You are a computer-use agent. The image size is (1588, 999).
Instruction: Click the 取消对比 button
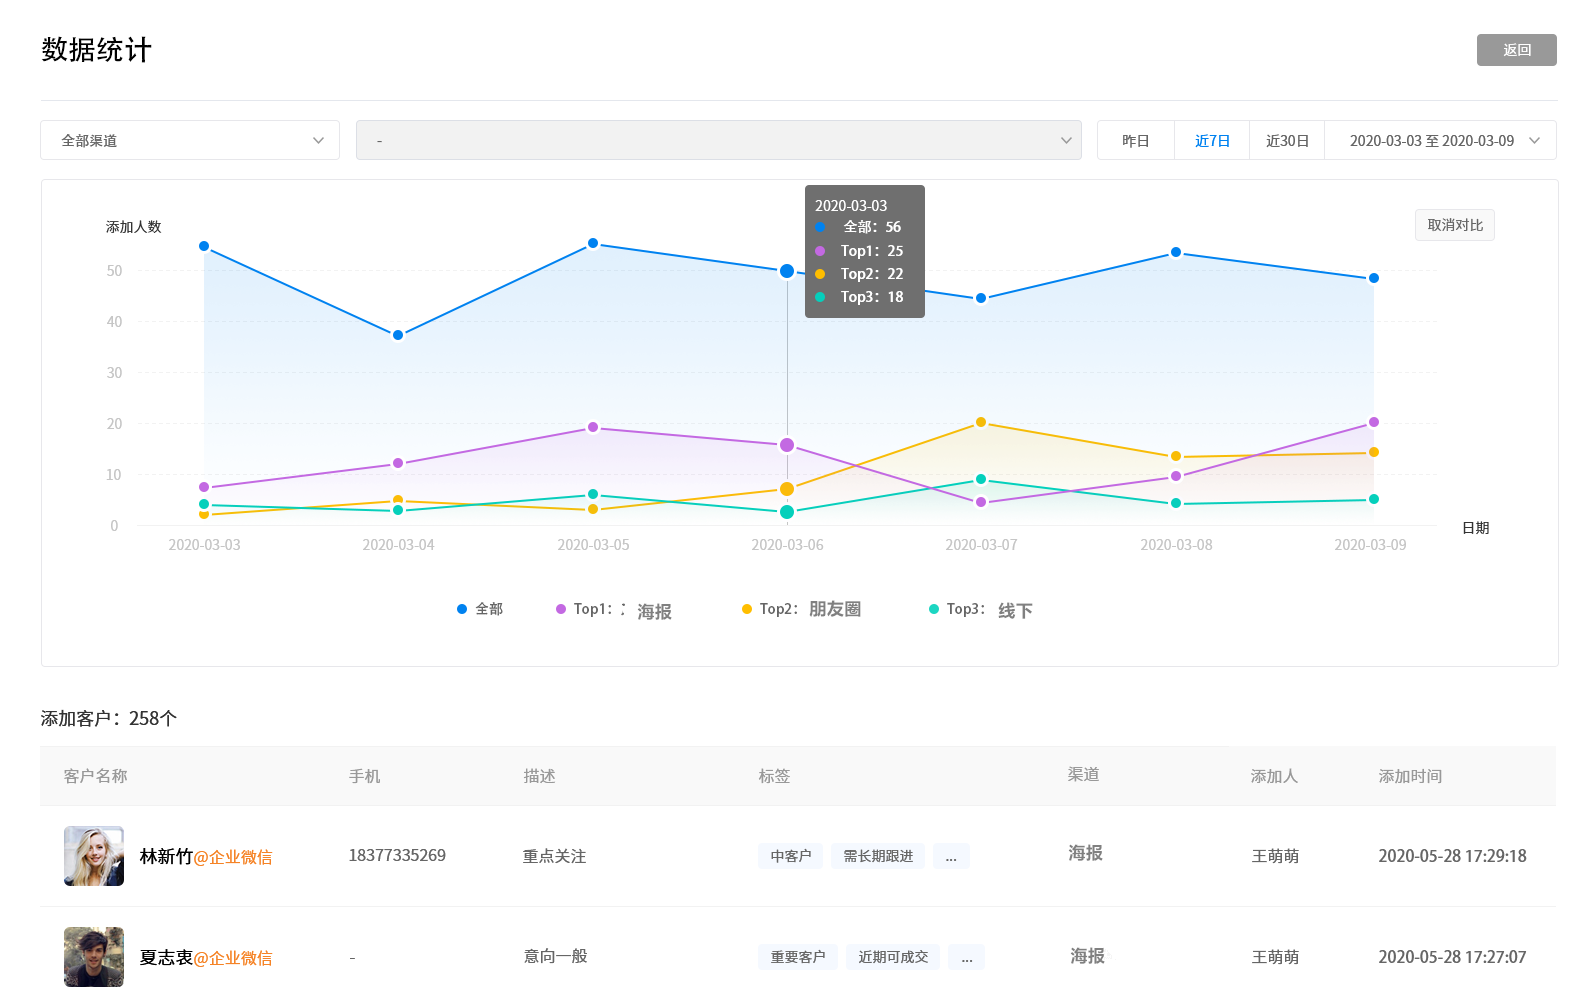(1454, 225)
